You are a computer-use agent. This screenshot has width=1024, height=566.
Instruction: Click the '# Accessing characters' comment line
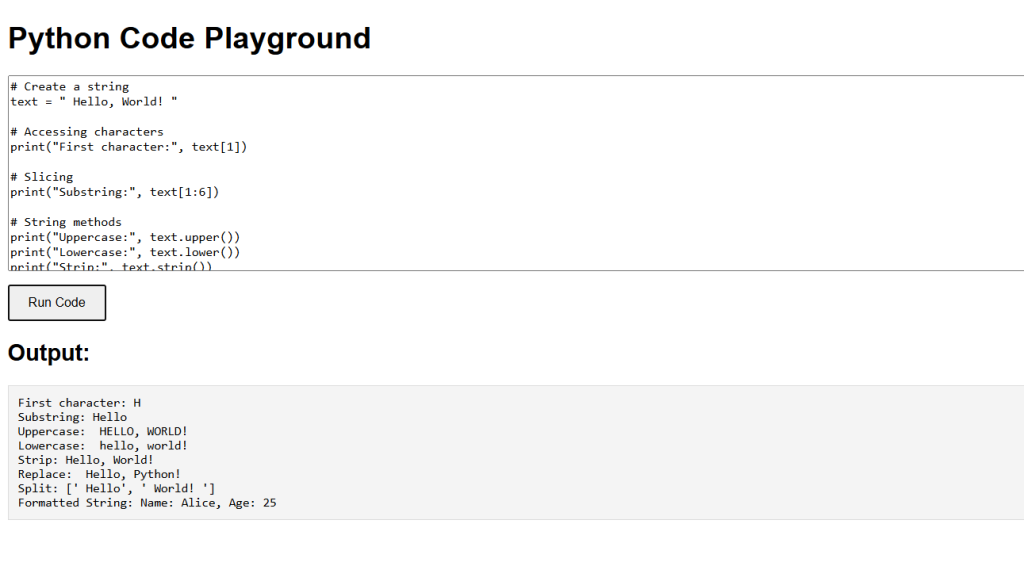87,131
